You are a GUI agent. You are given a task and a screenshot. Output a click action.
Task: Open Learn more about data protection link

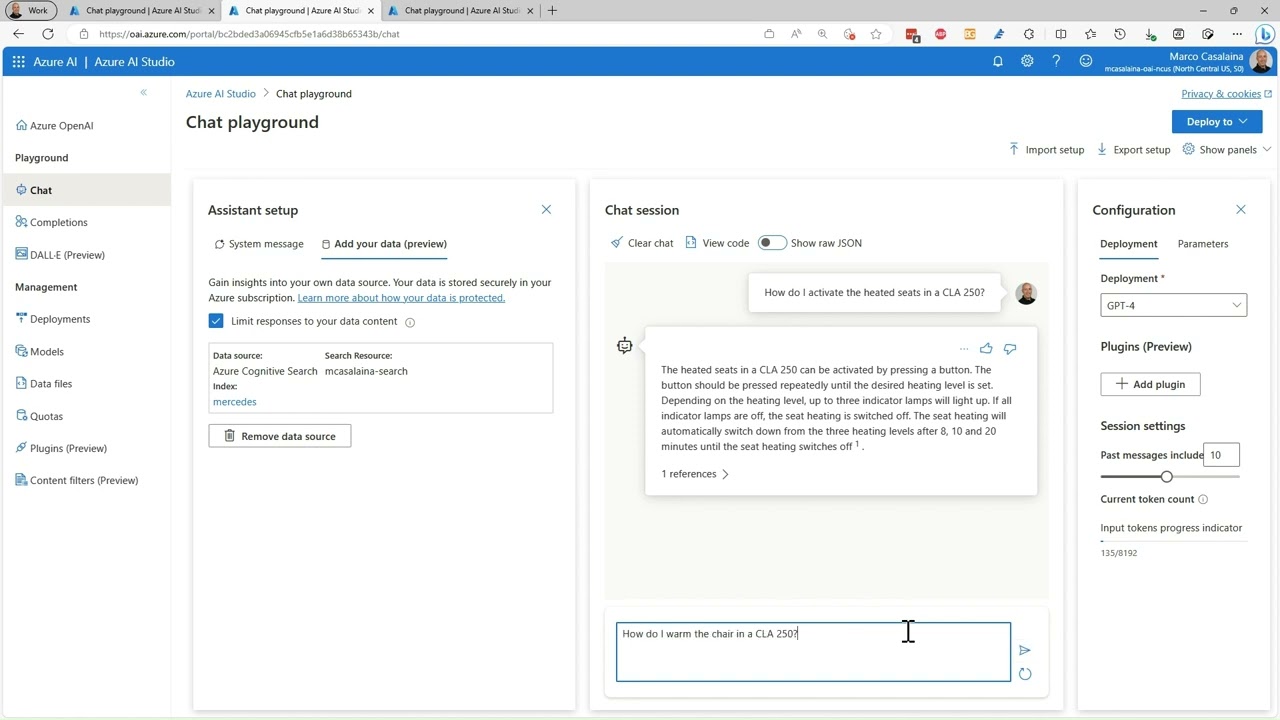click(x=401, y=298)
